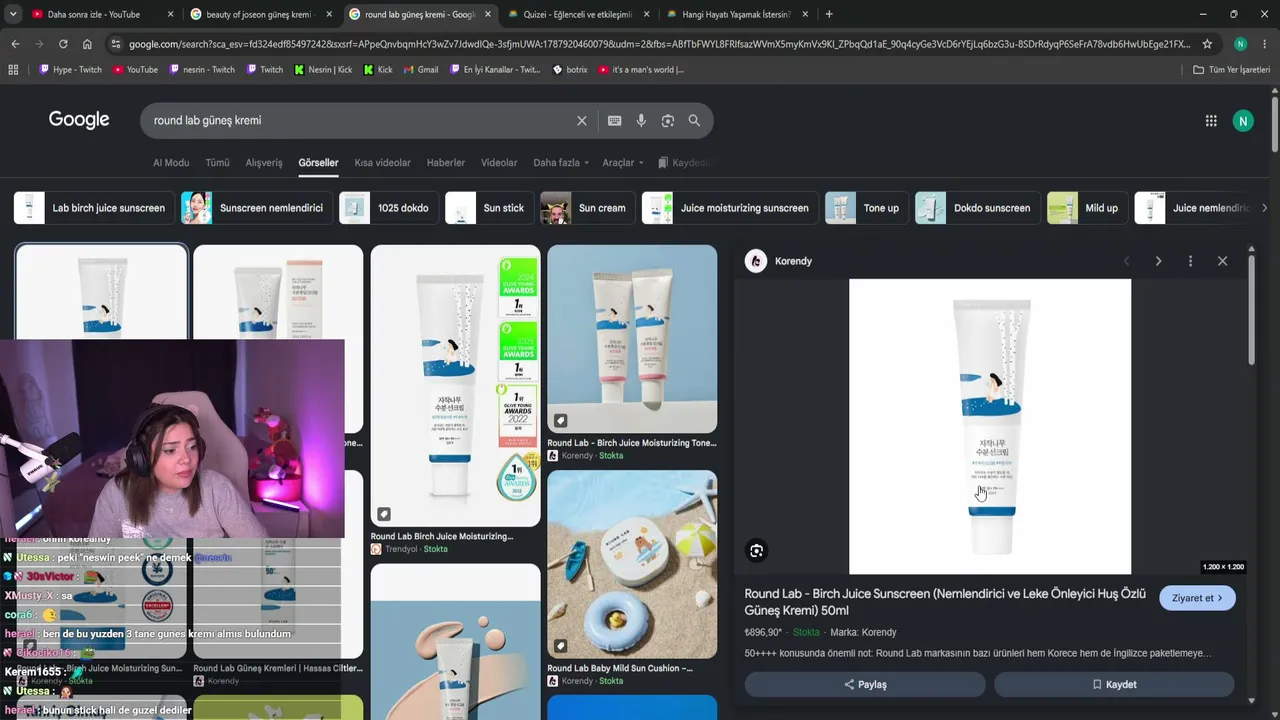The height and width of the screenshot is (720, 1280).
Task: Open the Google apps grid
Action: pos(1211,121)
